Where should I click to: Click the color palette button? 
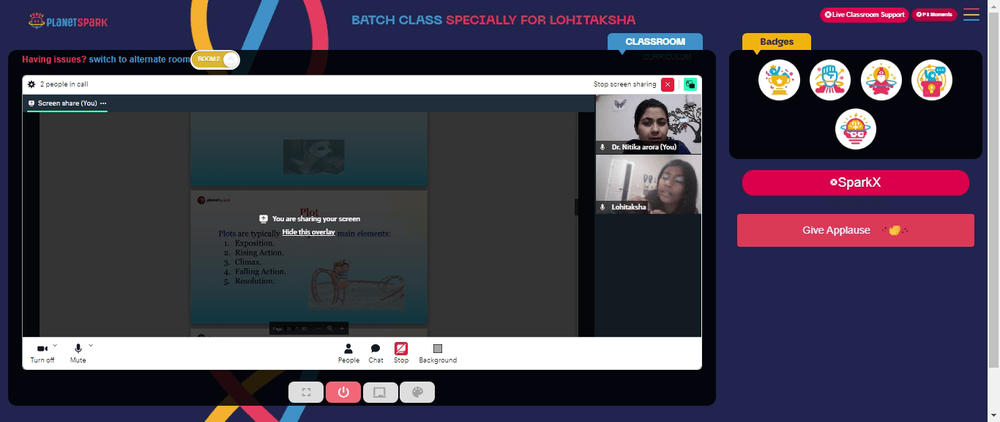(417, 392)
